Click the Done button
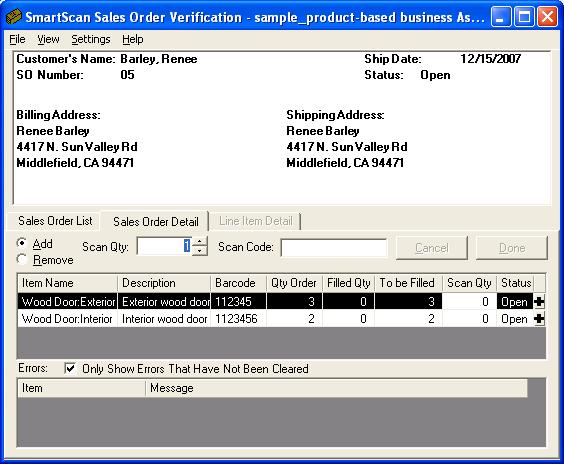 pyautogui.click(x=512, y=247)
